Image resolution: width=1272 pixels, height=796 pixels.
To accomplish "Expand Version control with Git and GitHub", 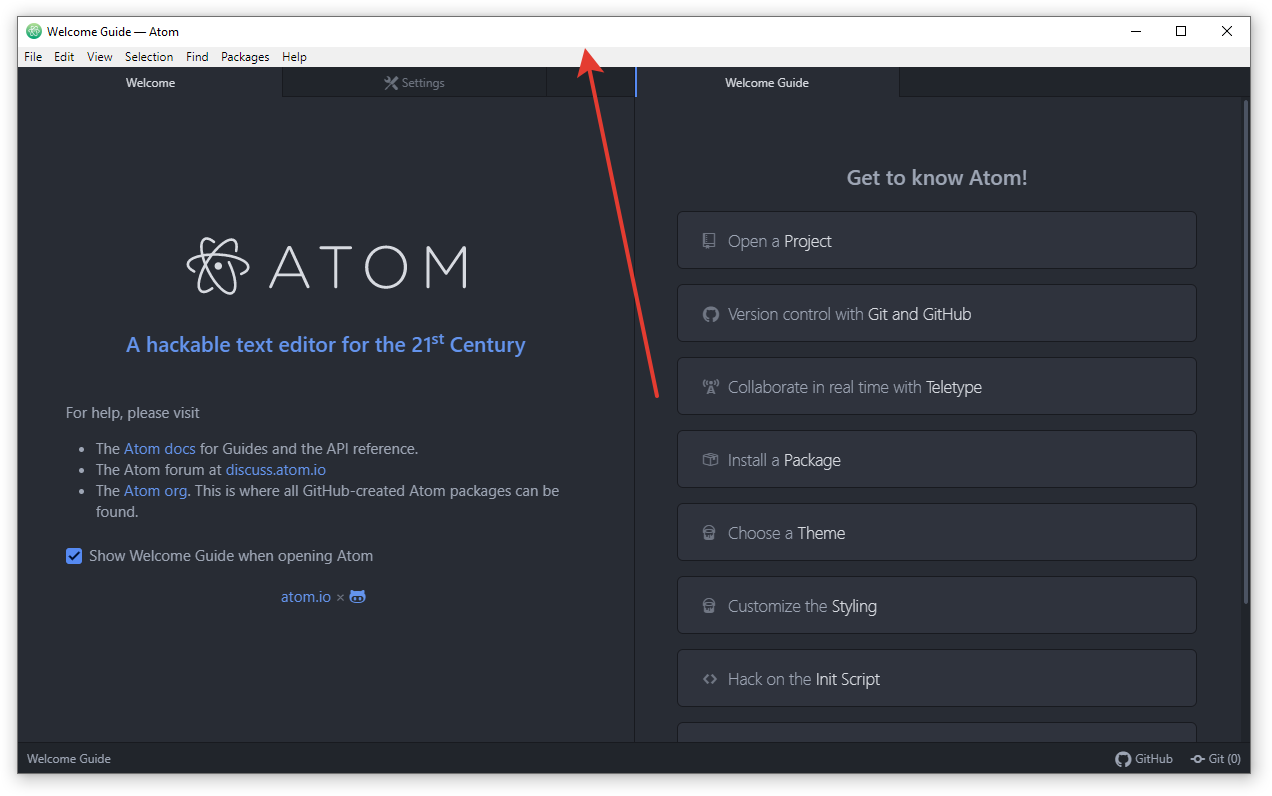I will (x=937, y=313).
